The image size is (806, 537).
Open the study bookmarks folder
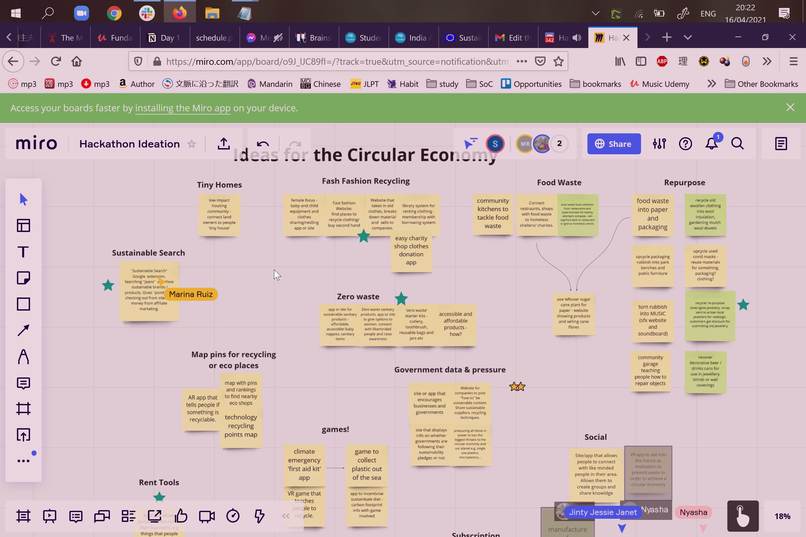442,84
